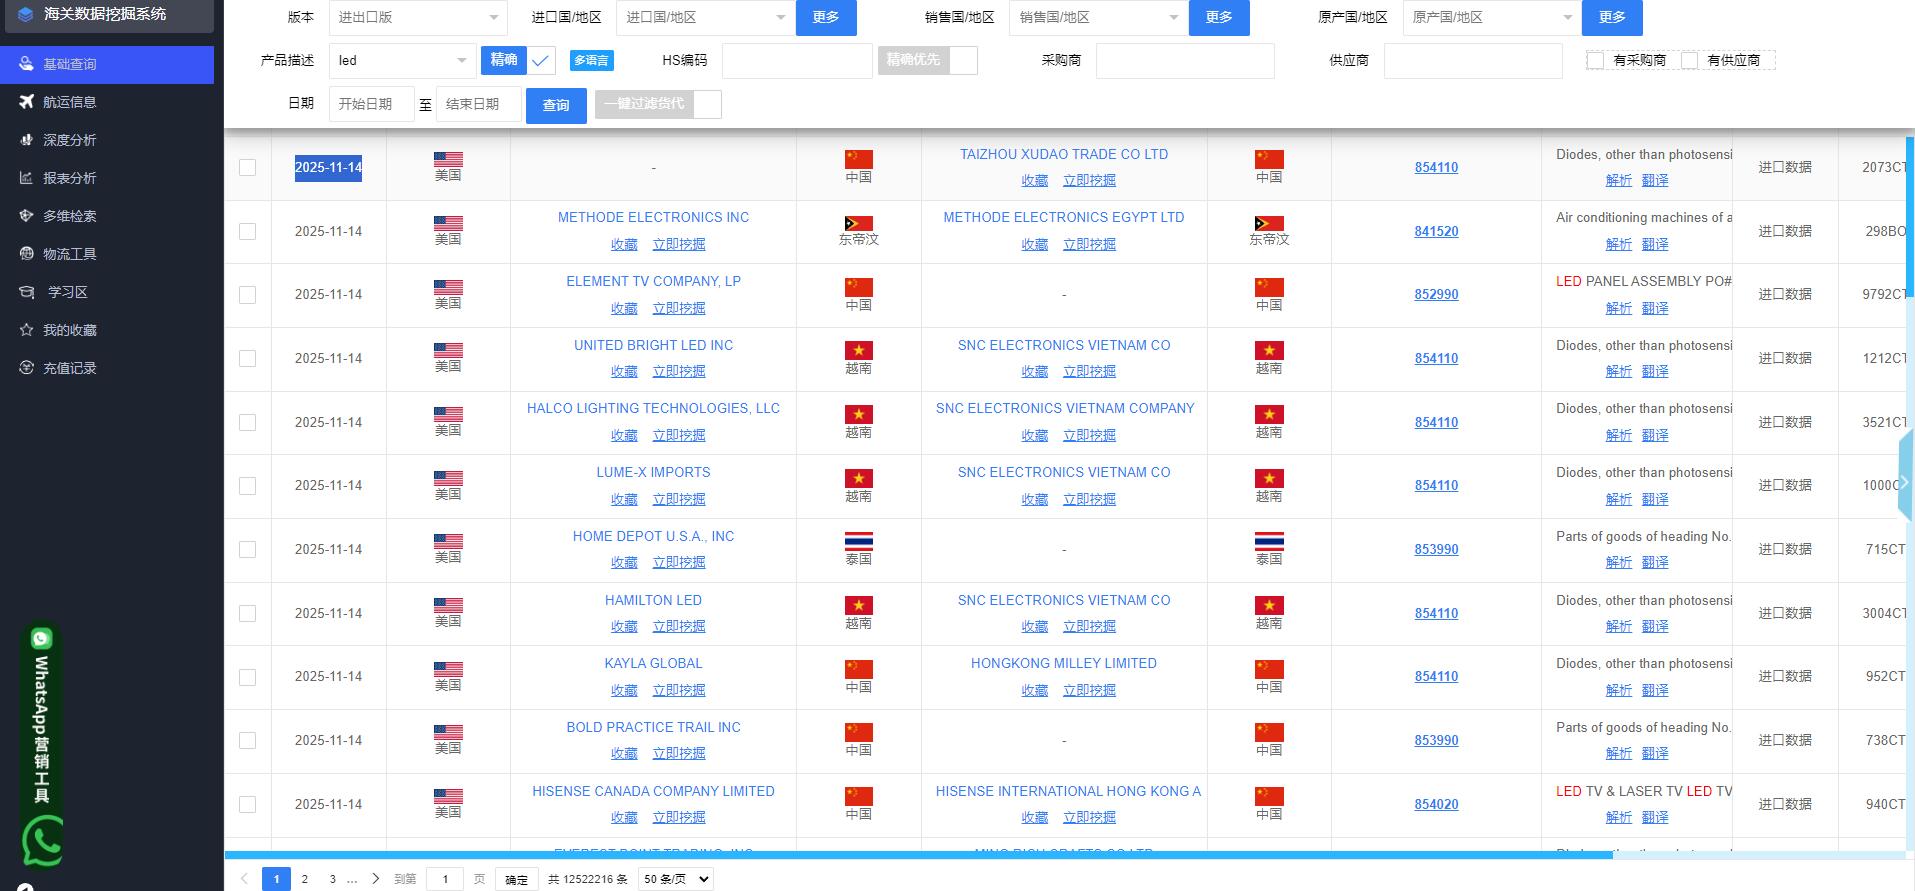Image resolution: width=1915 pixels, height=891 pixels.
Task: Expand the 进口国/地区 dropdown
Action: pos(705,18)
